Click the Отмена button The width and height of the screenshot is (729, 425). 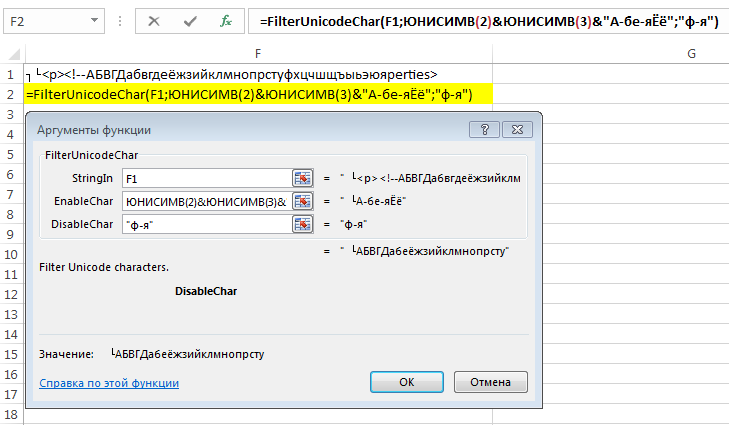(490, 382)
